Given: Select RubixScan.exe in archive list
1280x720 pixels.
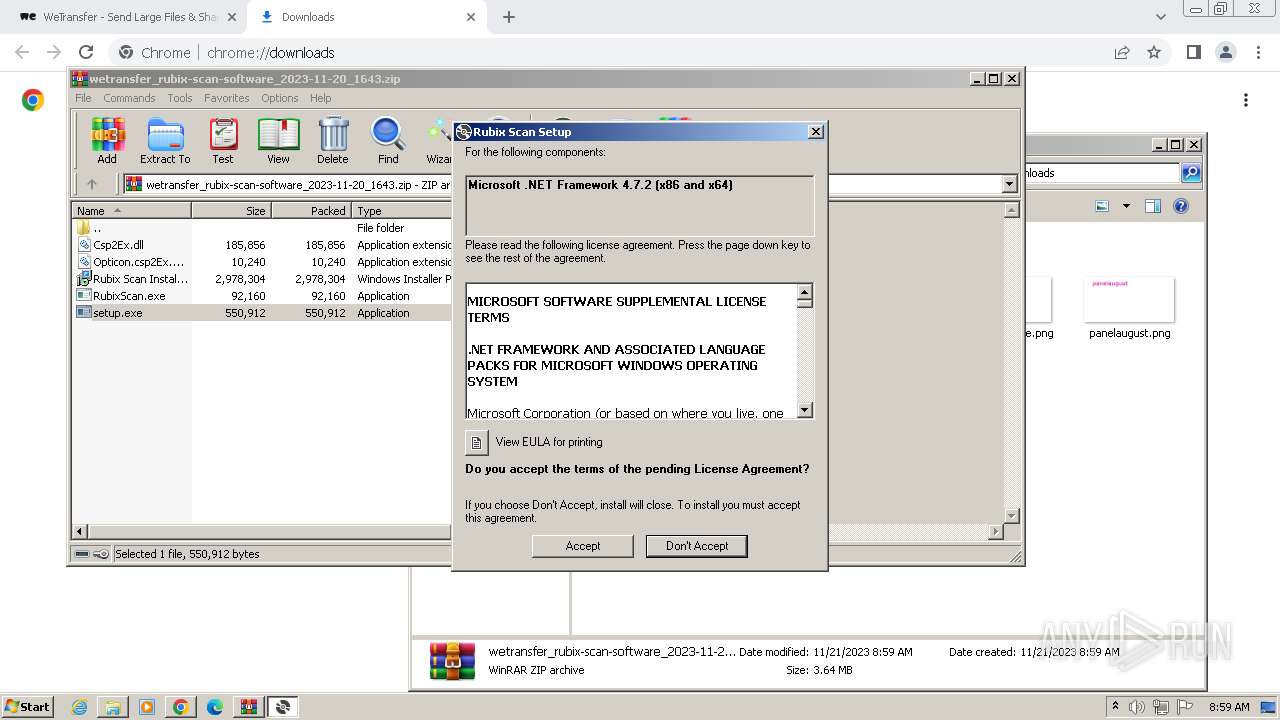Looking at the screenshot, I should (x=263, y=296).
